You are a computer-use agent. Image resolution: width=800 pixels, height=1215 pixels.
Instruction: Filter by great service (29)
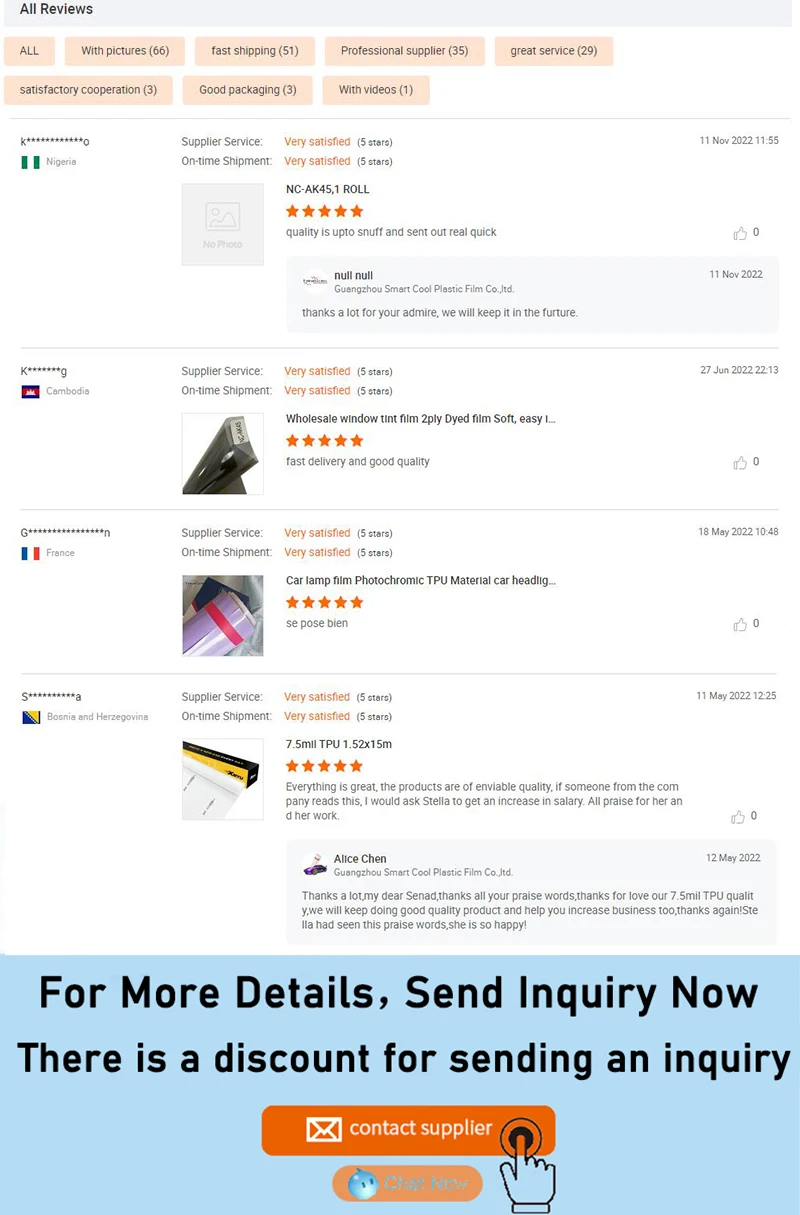554,51
